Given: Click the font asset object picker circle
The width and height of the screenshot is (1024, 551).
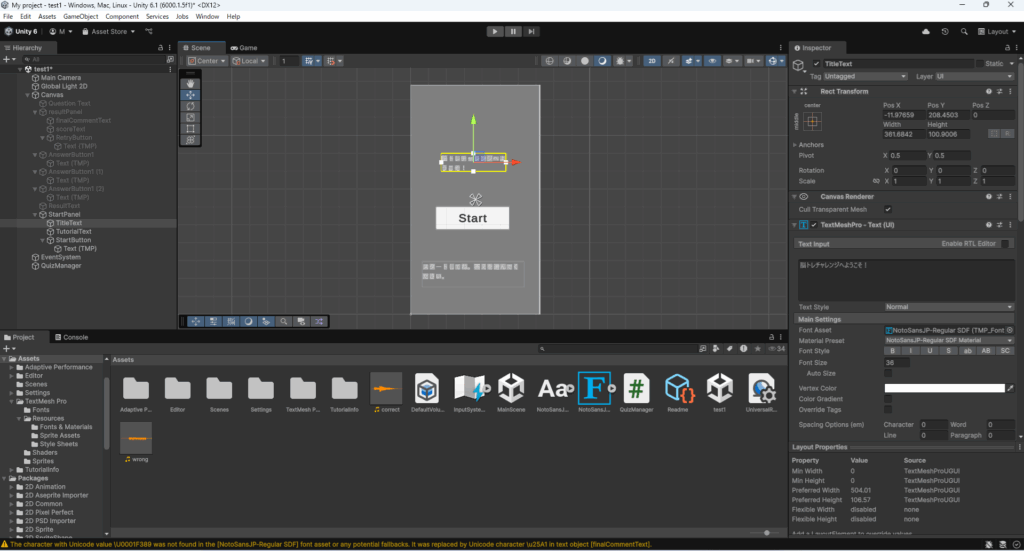Looking at the screenshot, I should tap(1010, 330).
